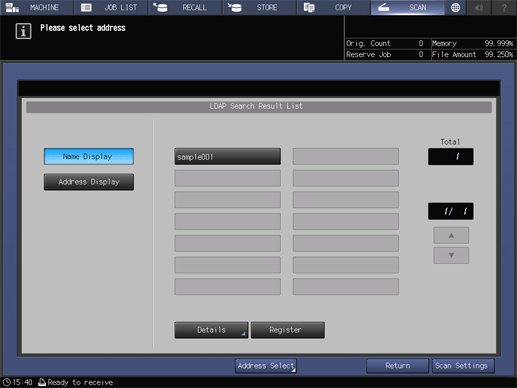Click the Return button
This screenshot has height=388, width=517.
pyautogui.click(x=397, y=366)
